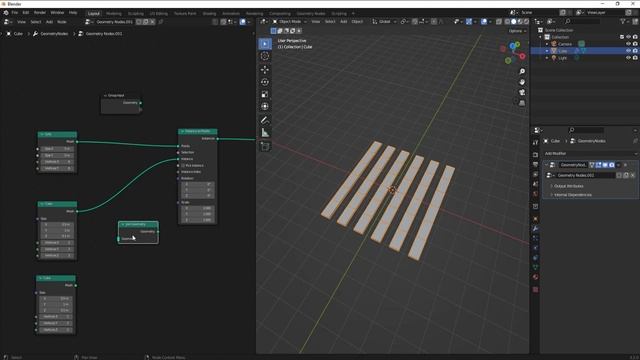Open the Object properties tab
640x360 pixels.
pyautogui.click(x=535, y=219)
